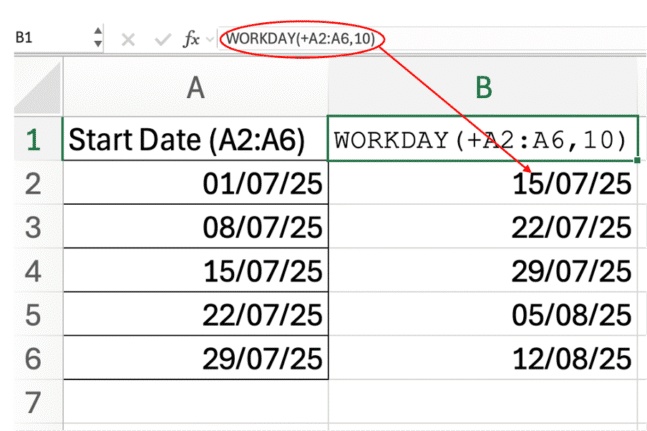The image size is (647, 431).
Task: Click into the formula bar WORKDAY text
Action: (x=299, y=38)
